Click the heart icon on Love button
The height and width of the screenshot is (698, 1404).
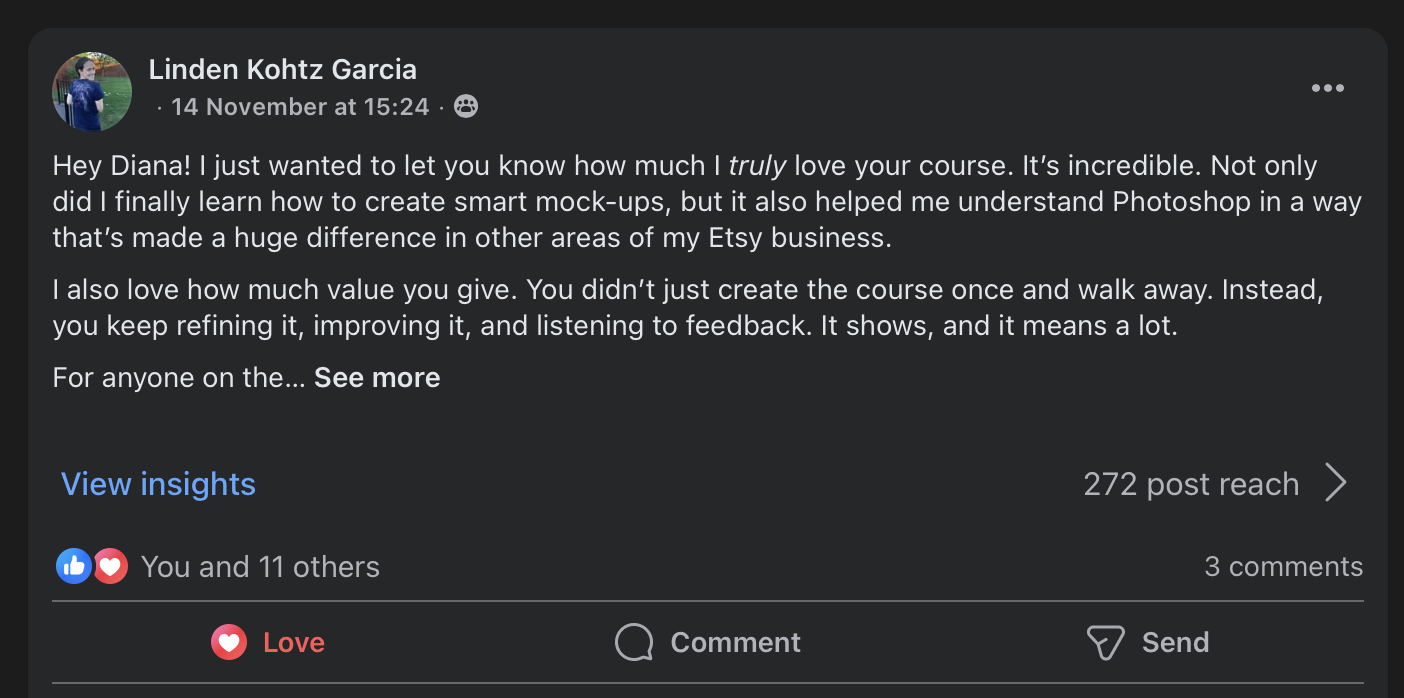tap(229, 642)
